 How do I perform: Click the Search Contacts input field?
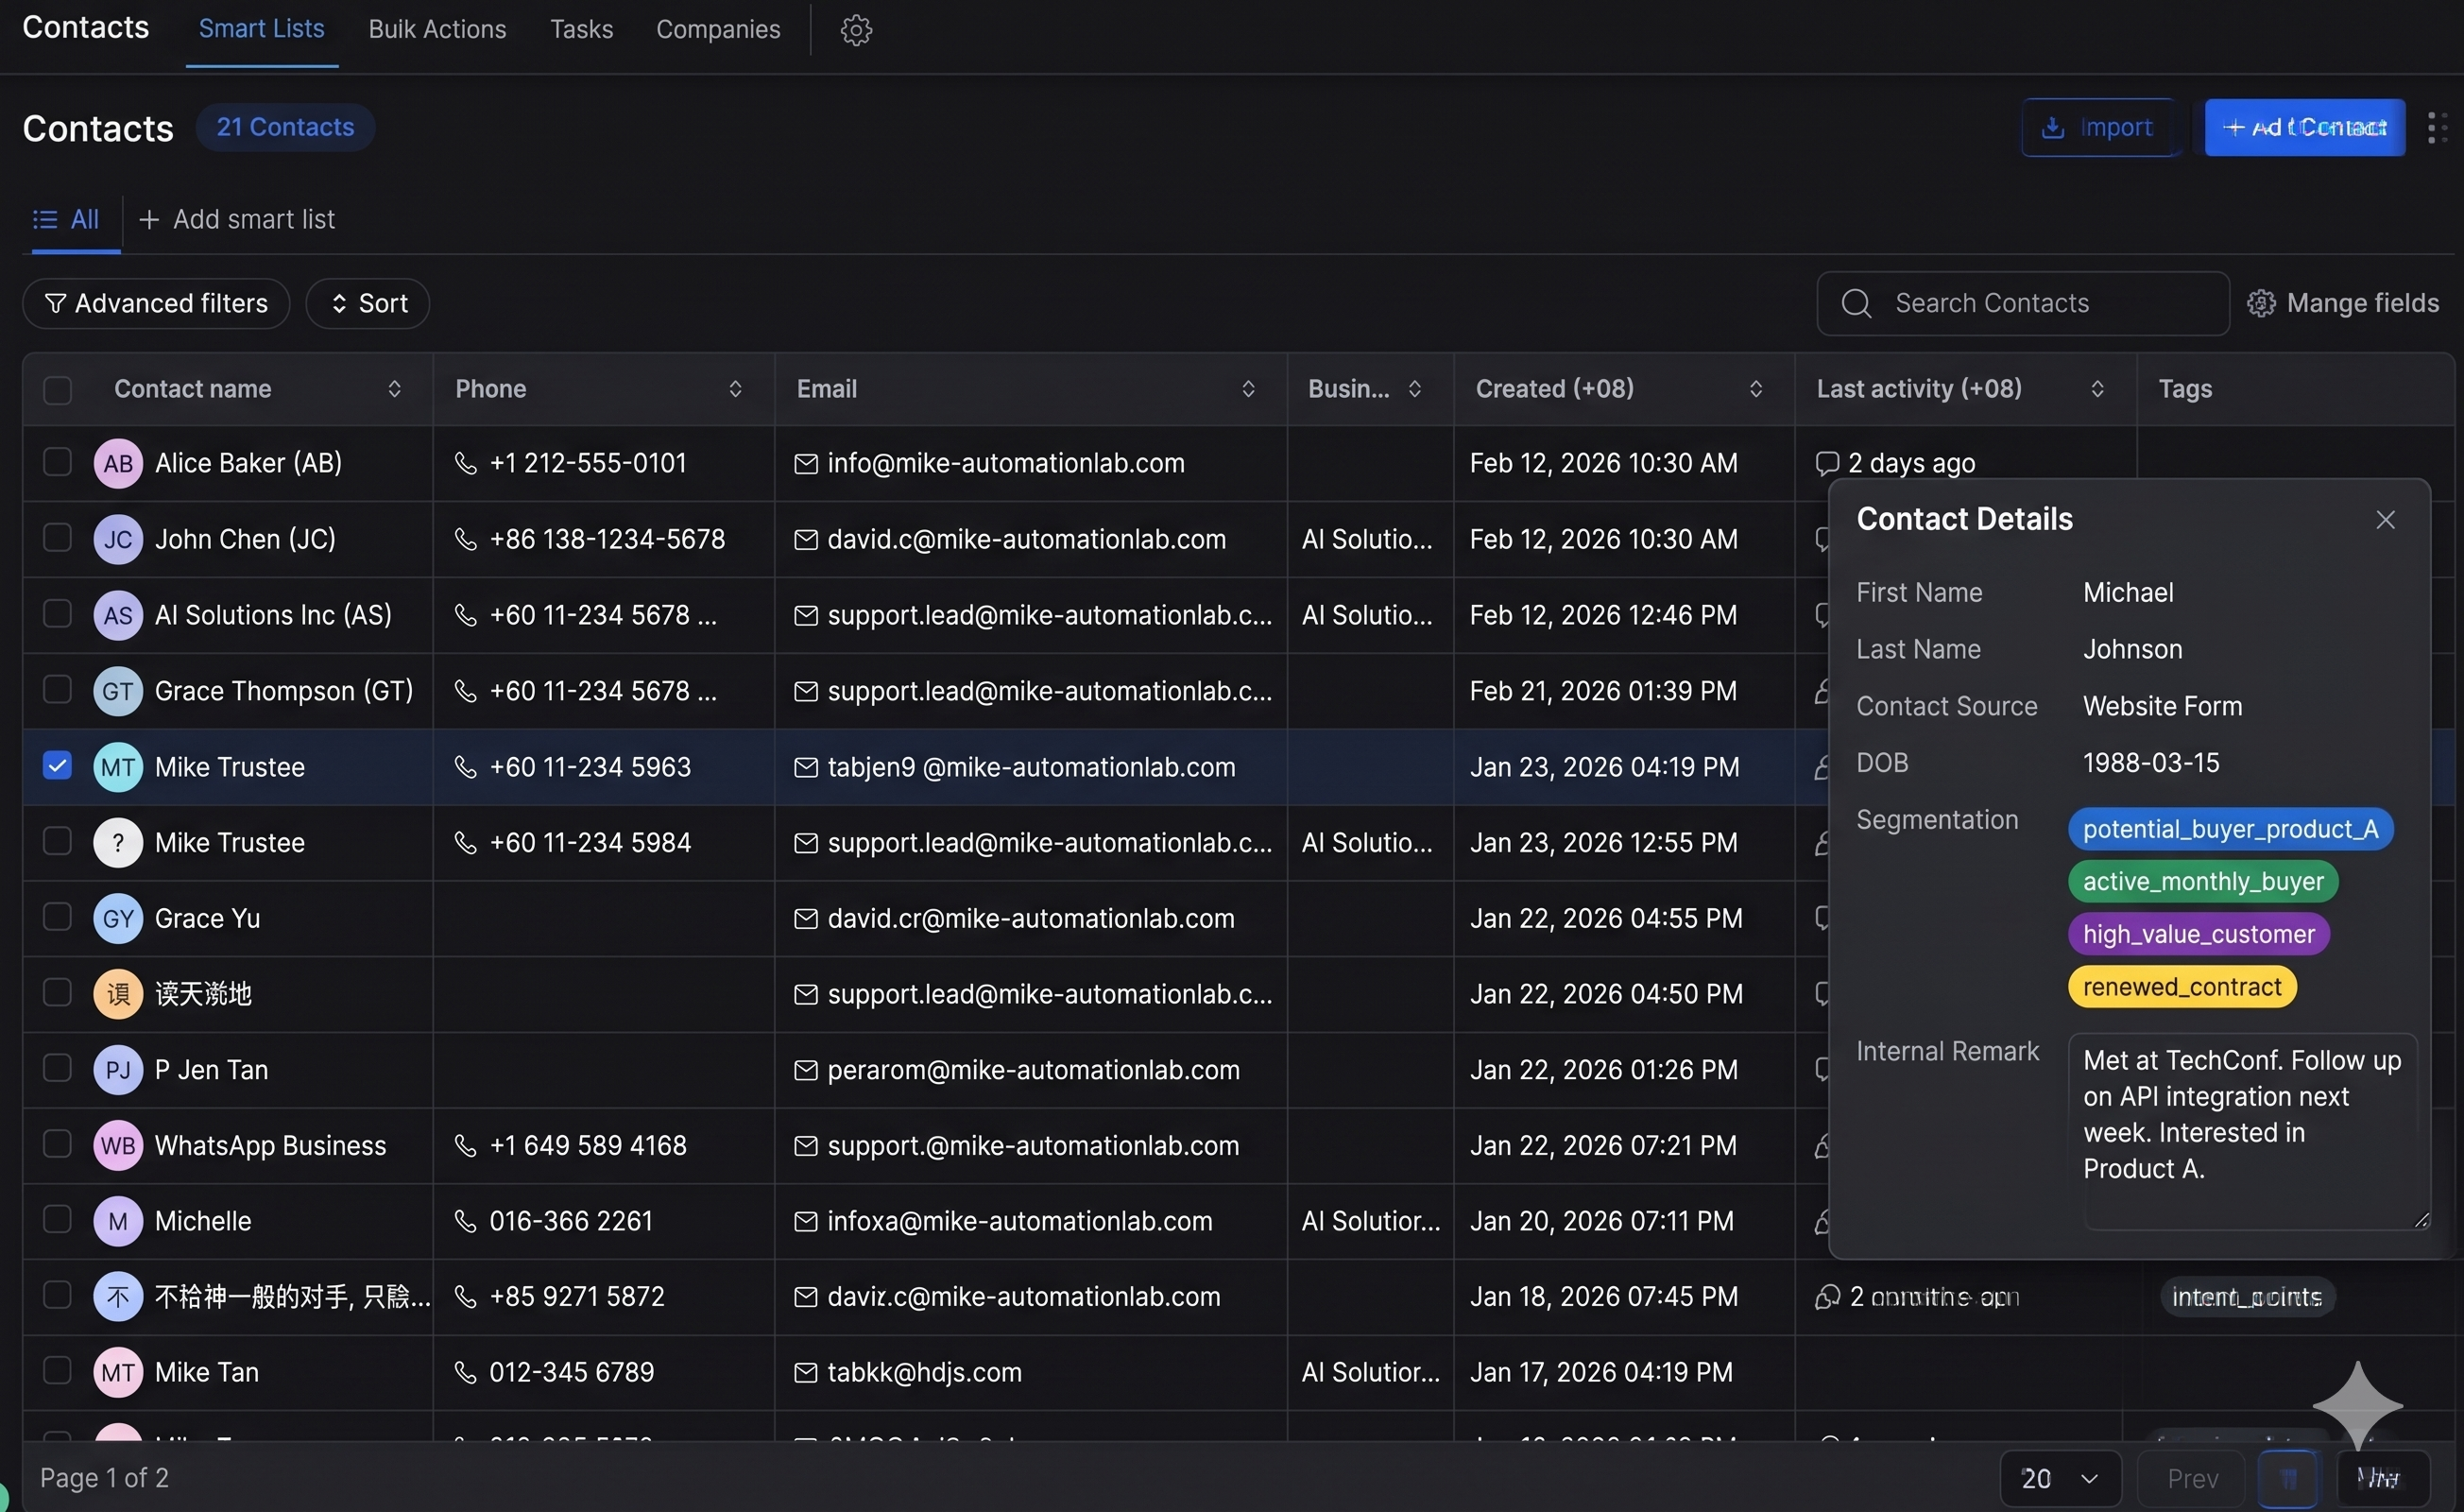coord(2022,303)
